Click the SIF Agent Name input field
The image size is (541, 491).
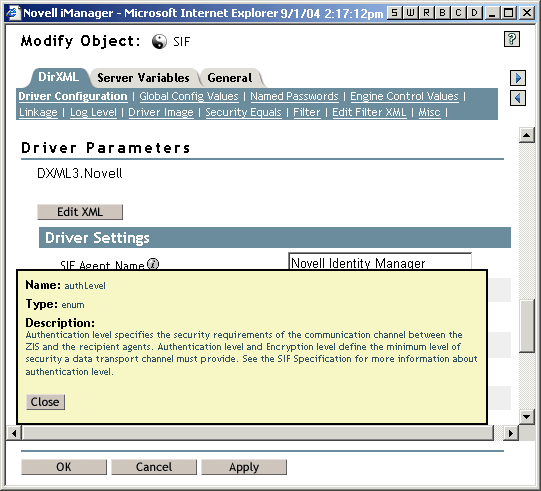click(380, 262)
